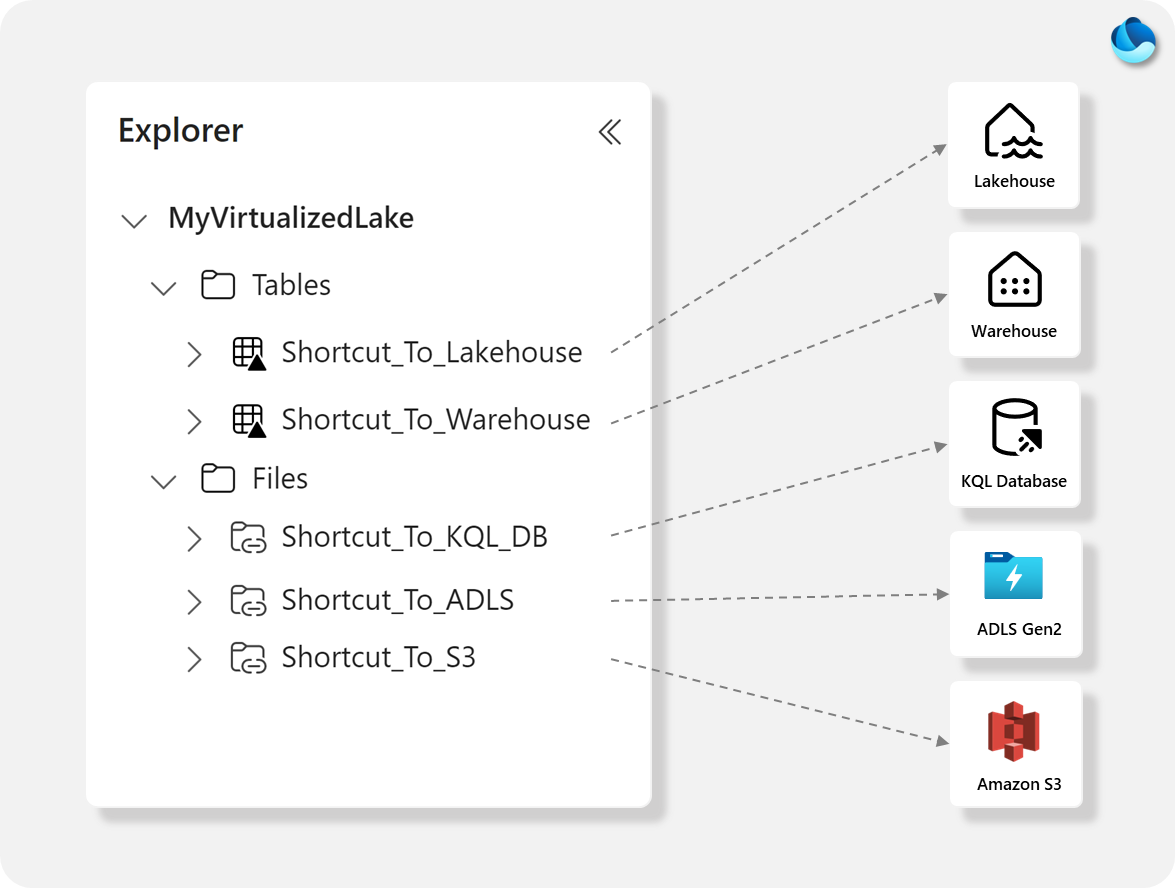1175x888 pixels.
Task: Click the Warehouse card label text
Action: click(1014, 330)
